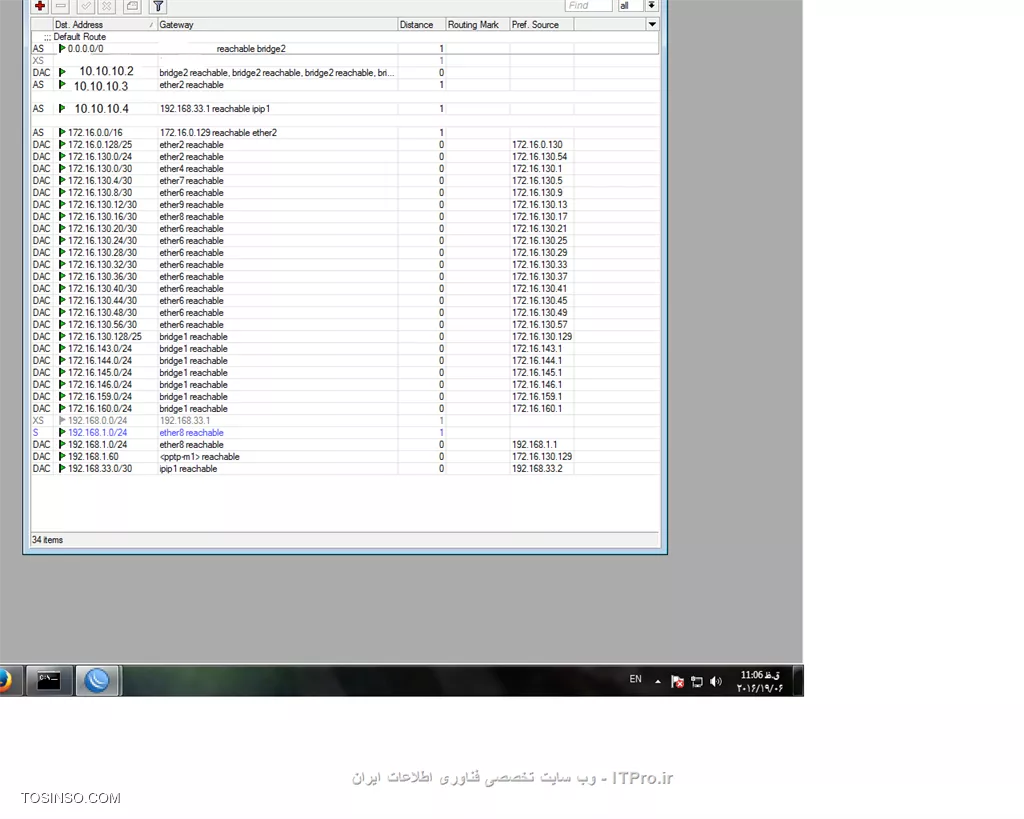
Task: Select the 172.16.130.16/30 route row
Action: pos(345,216)
